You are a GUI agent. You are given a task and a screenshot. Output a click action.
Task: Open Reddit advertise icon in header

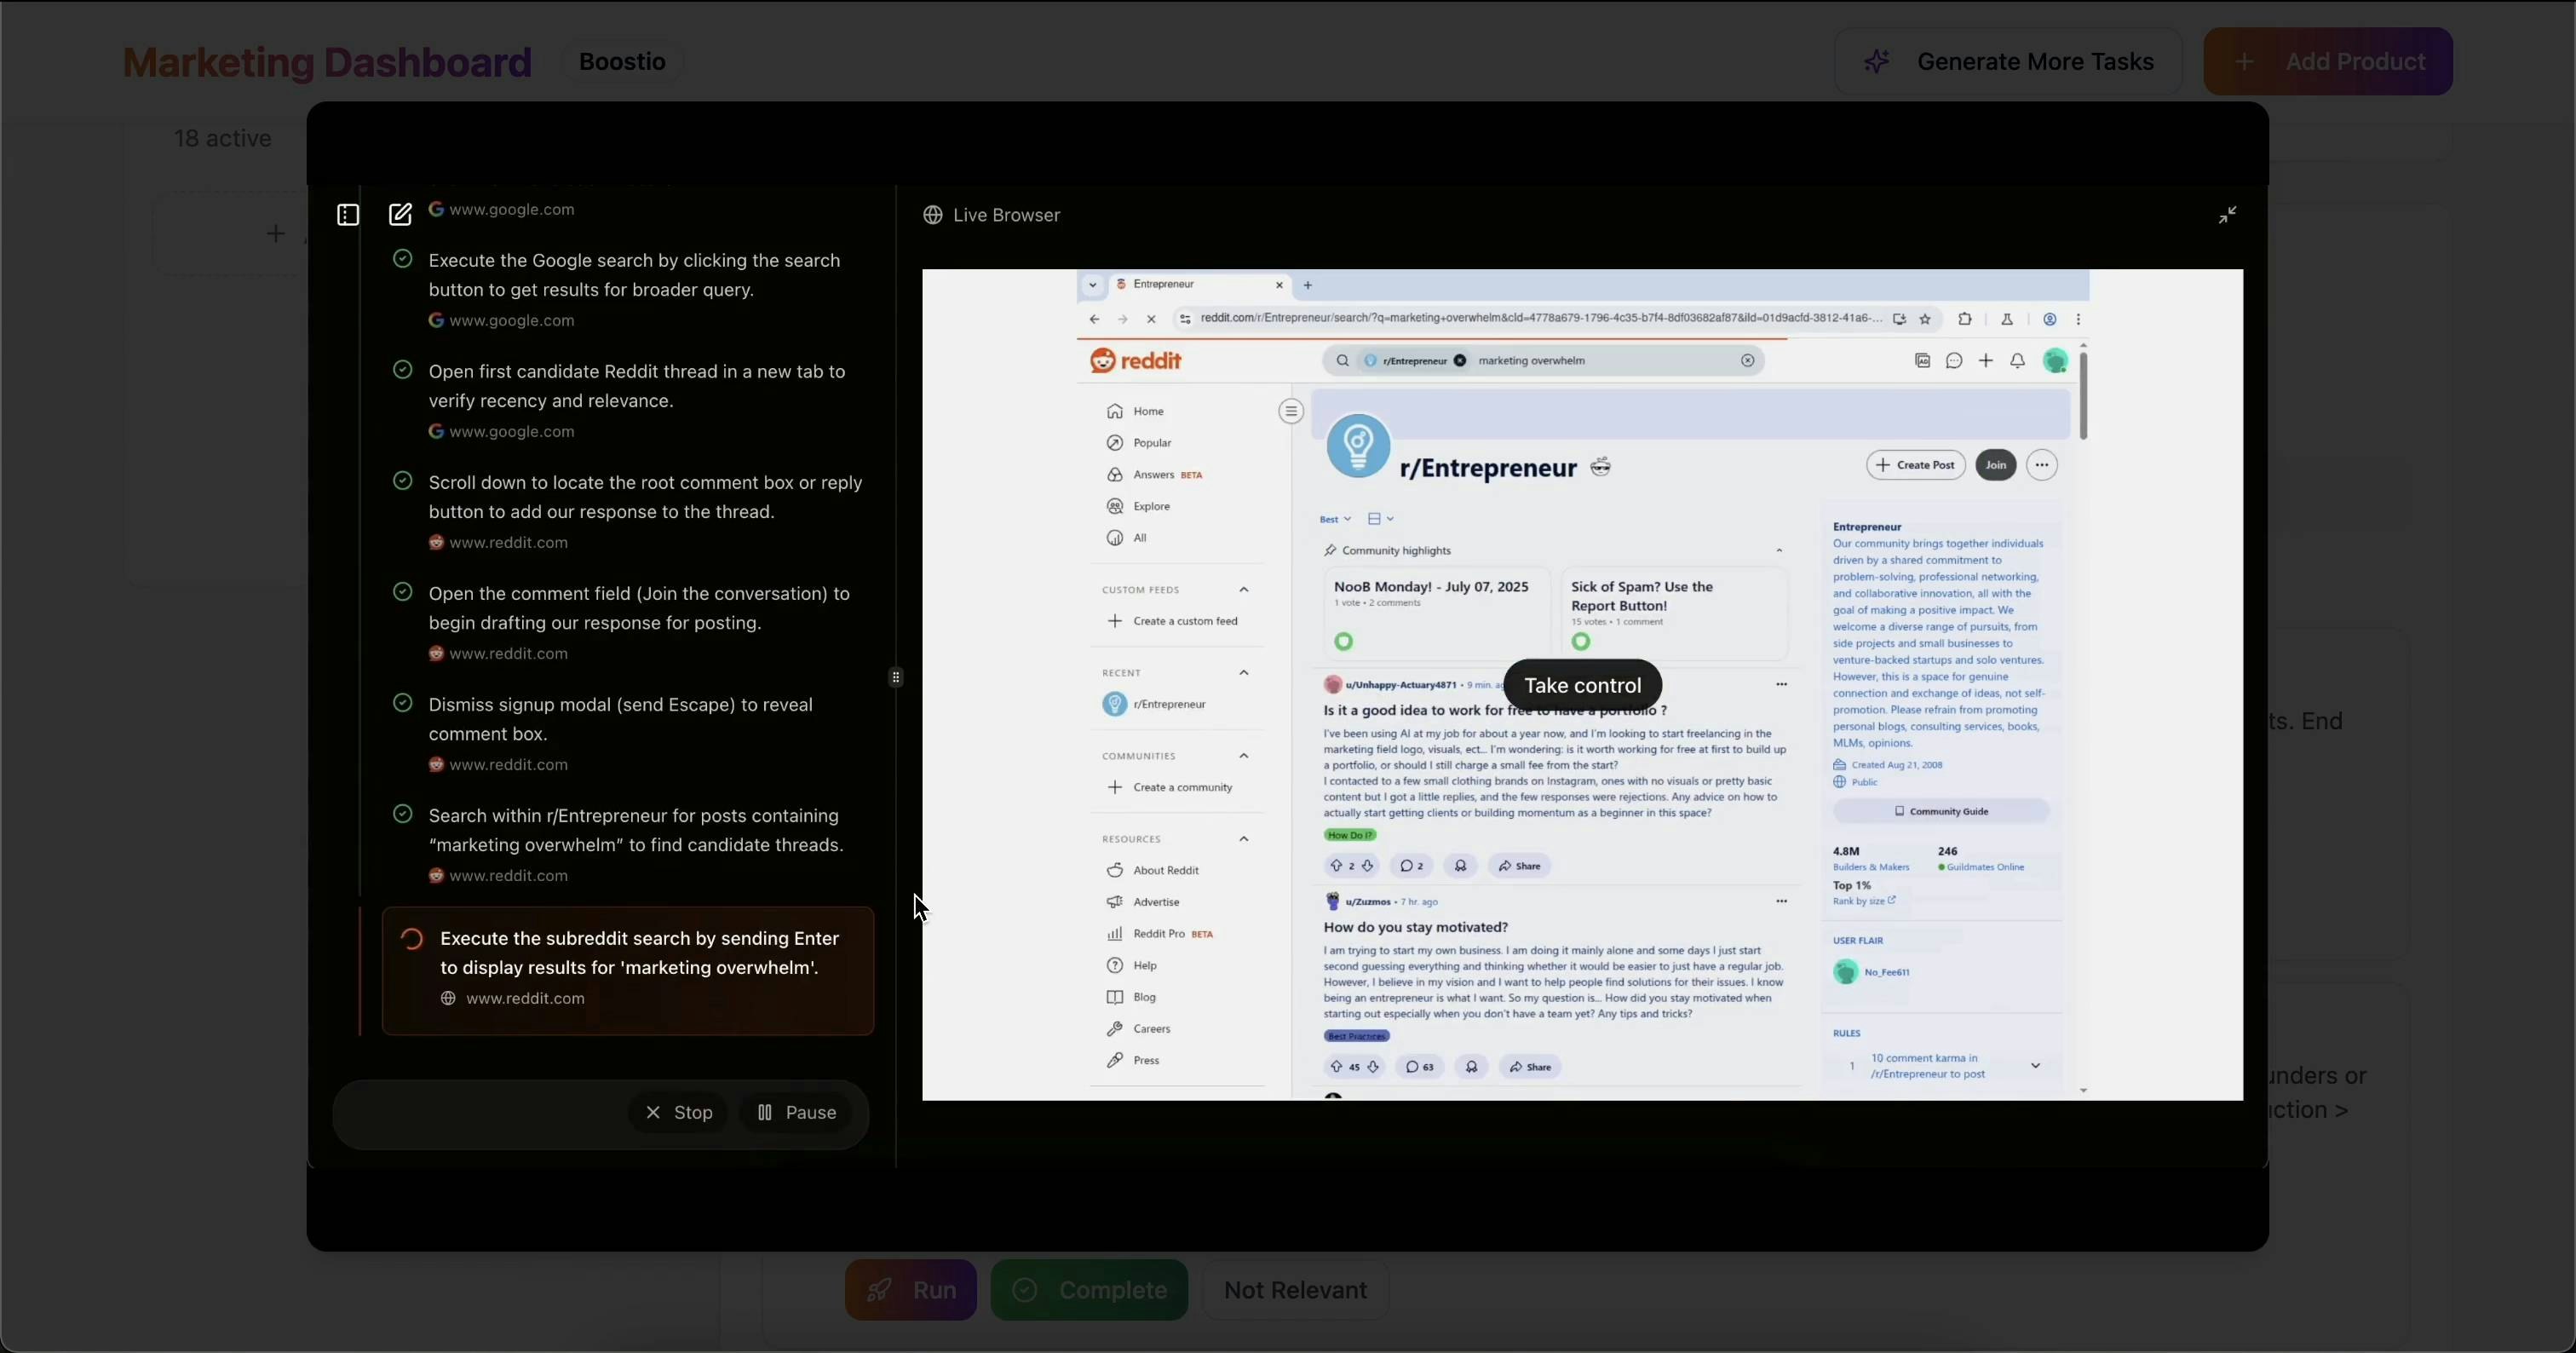pyautogui.click(x=1922, y=361)
